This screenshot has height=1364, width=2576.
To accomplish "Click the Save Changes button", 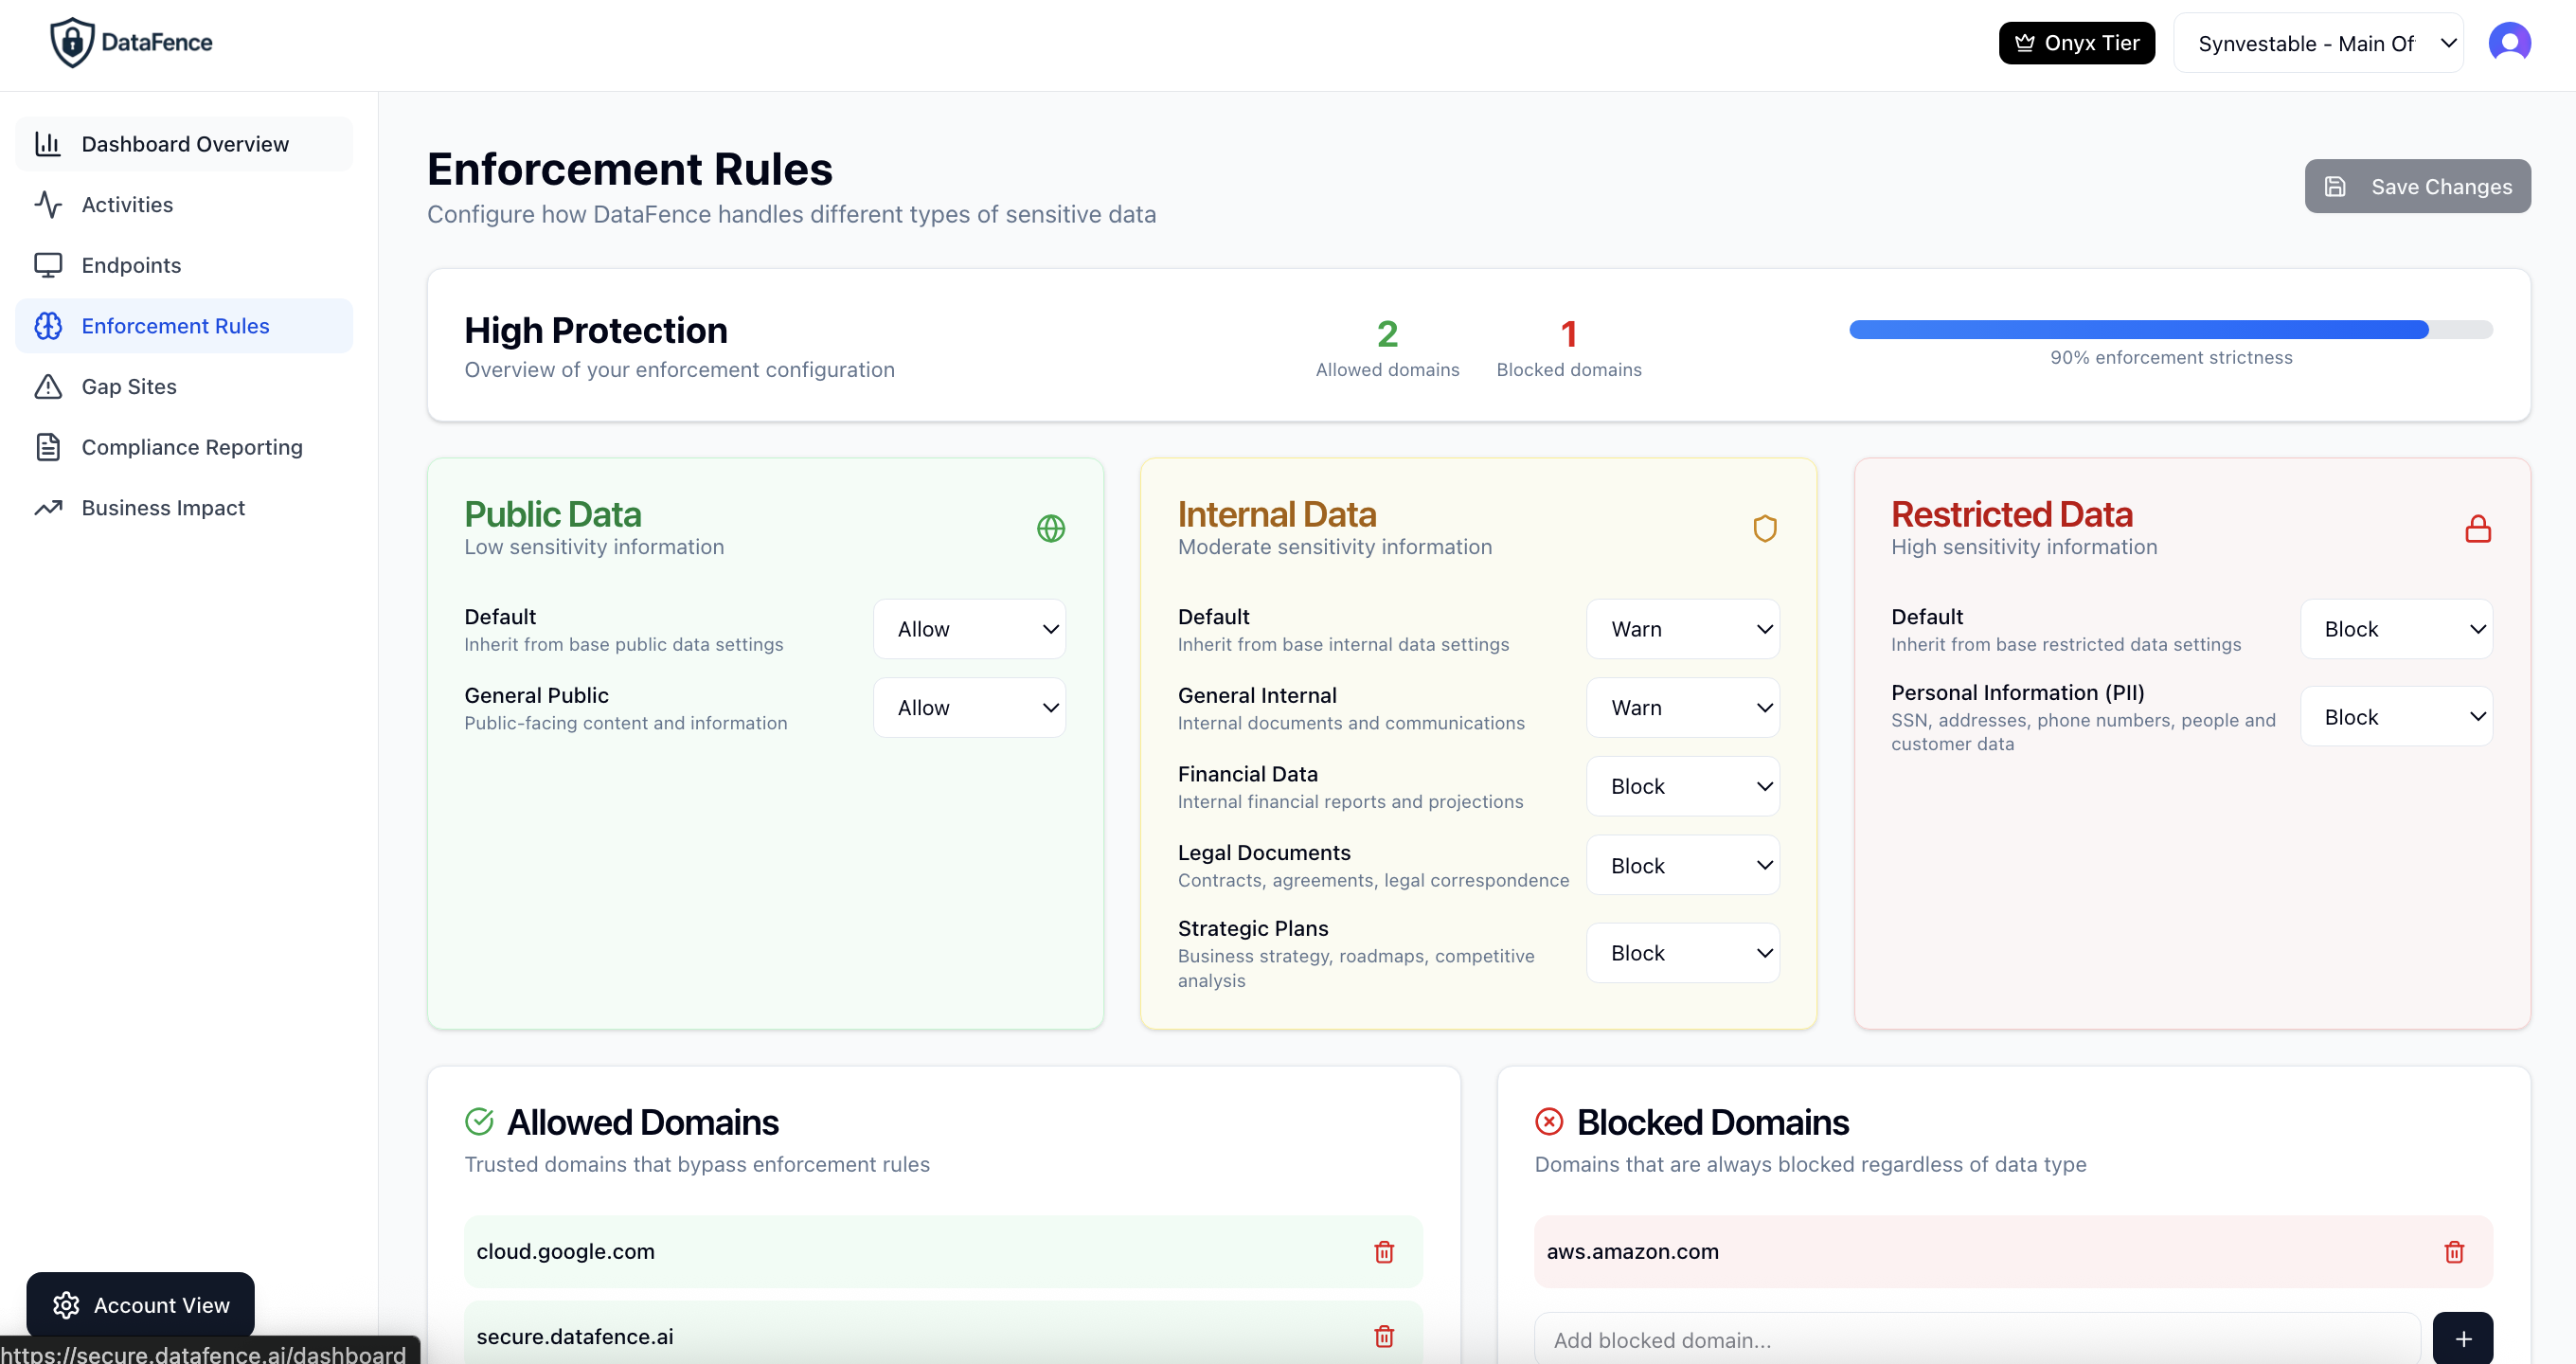I will coord(2417,187).
